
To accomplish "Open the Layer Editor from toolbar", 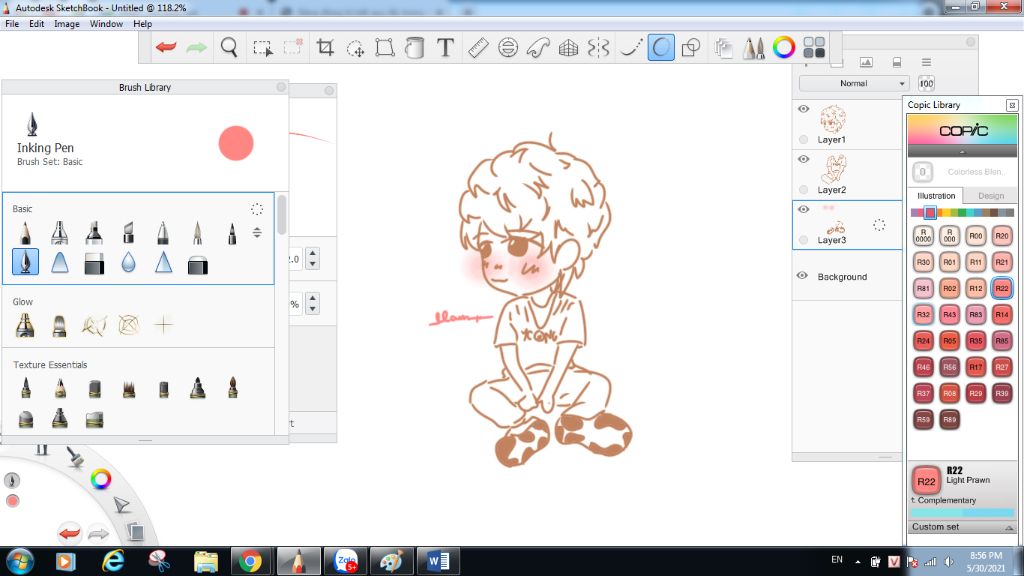I will 723,48.
